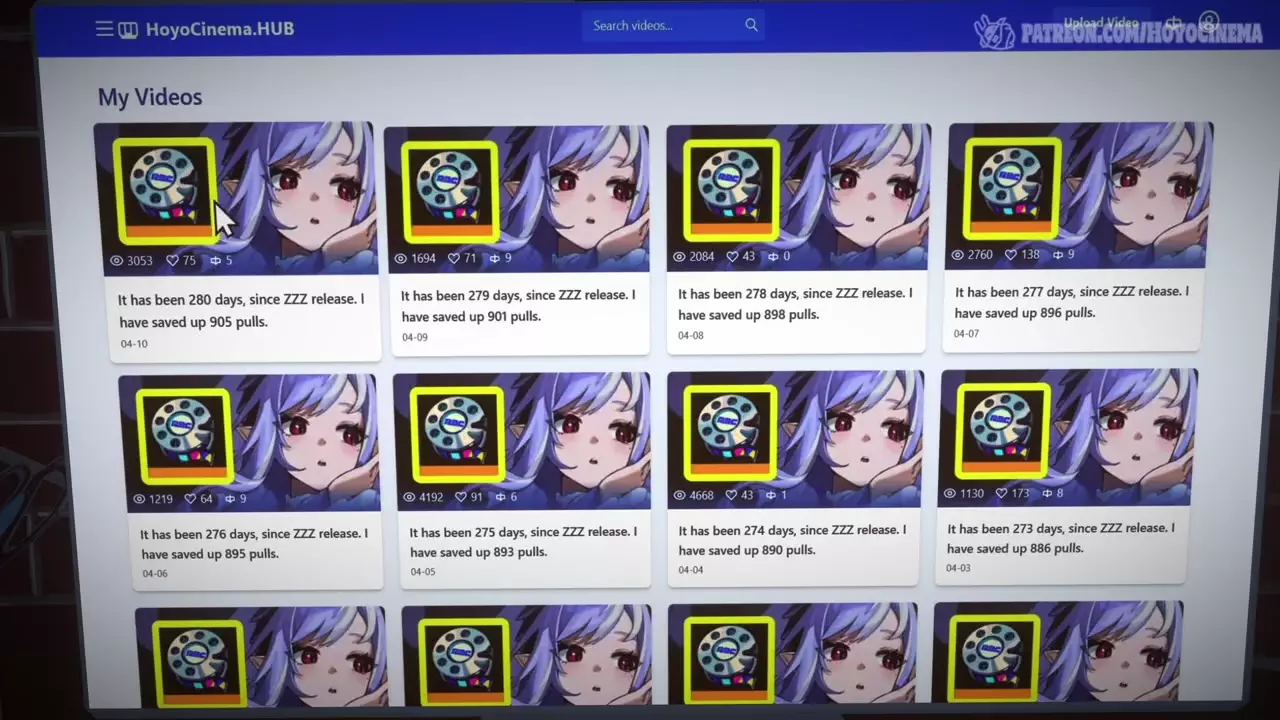Click the Upload Video button
1280x720 pixels.
(x=1100, y=23)
